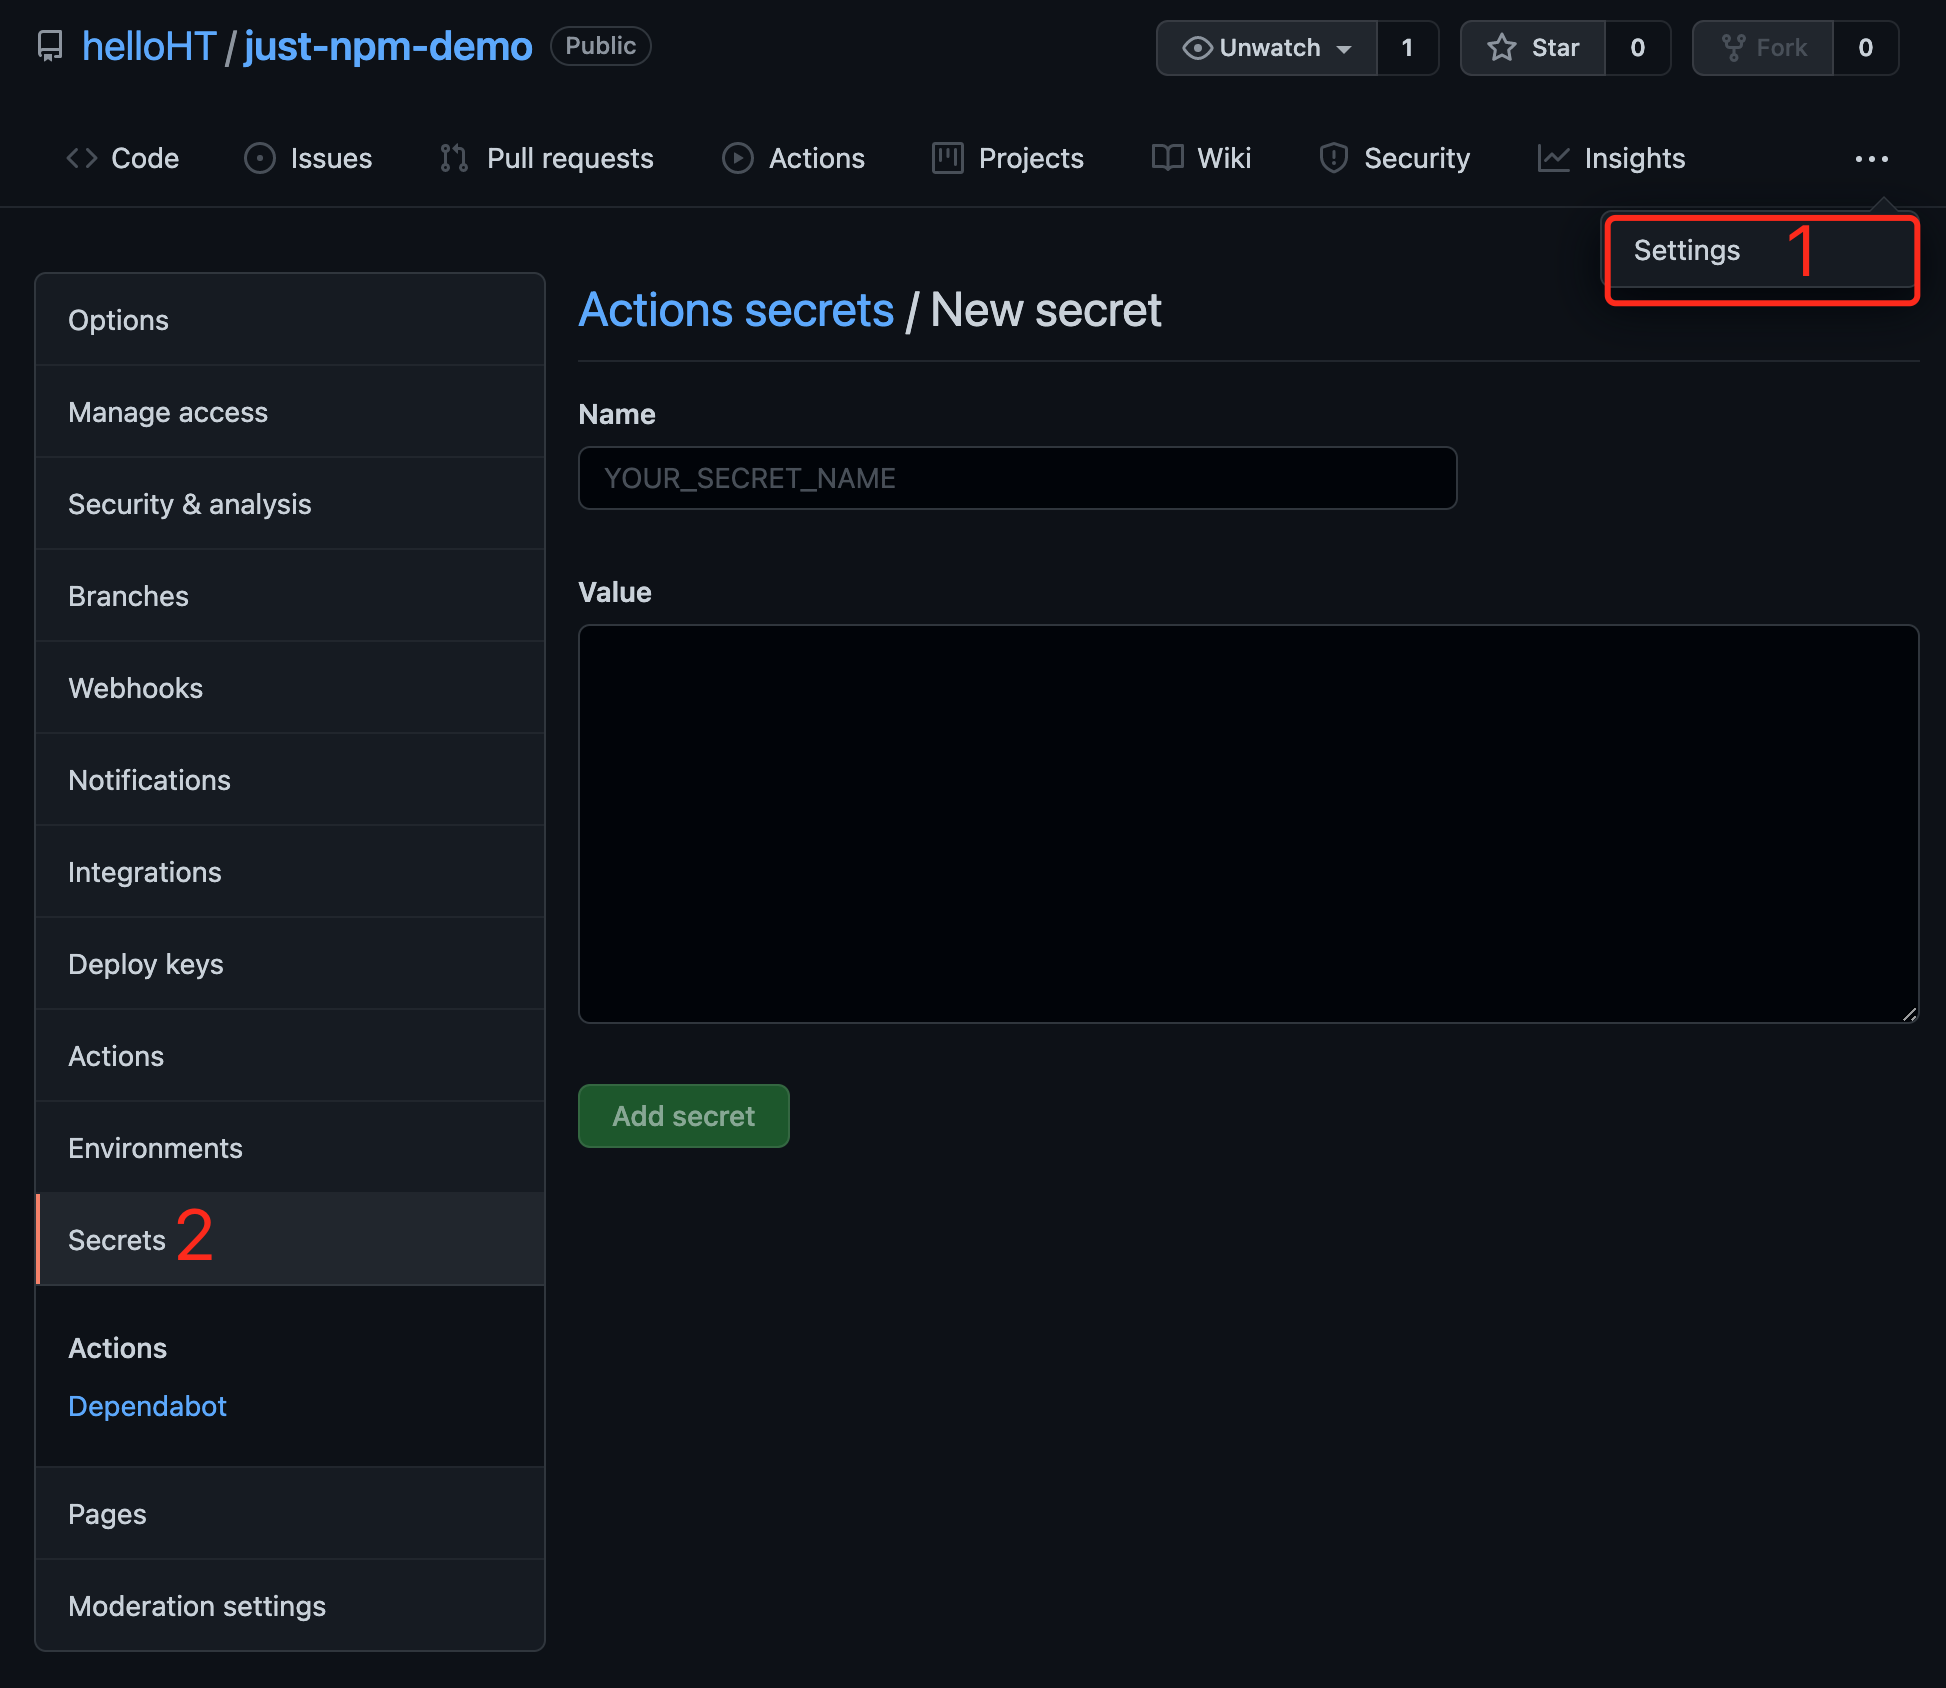Click the Actions play icon in navigation

[738, 158]
